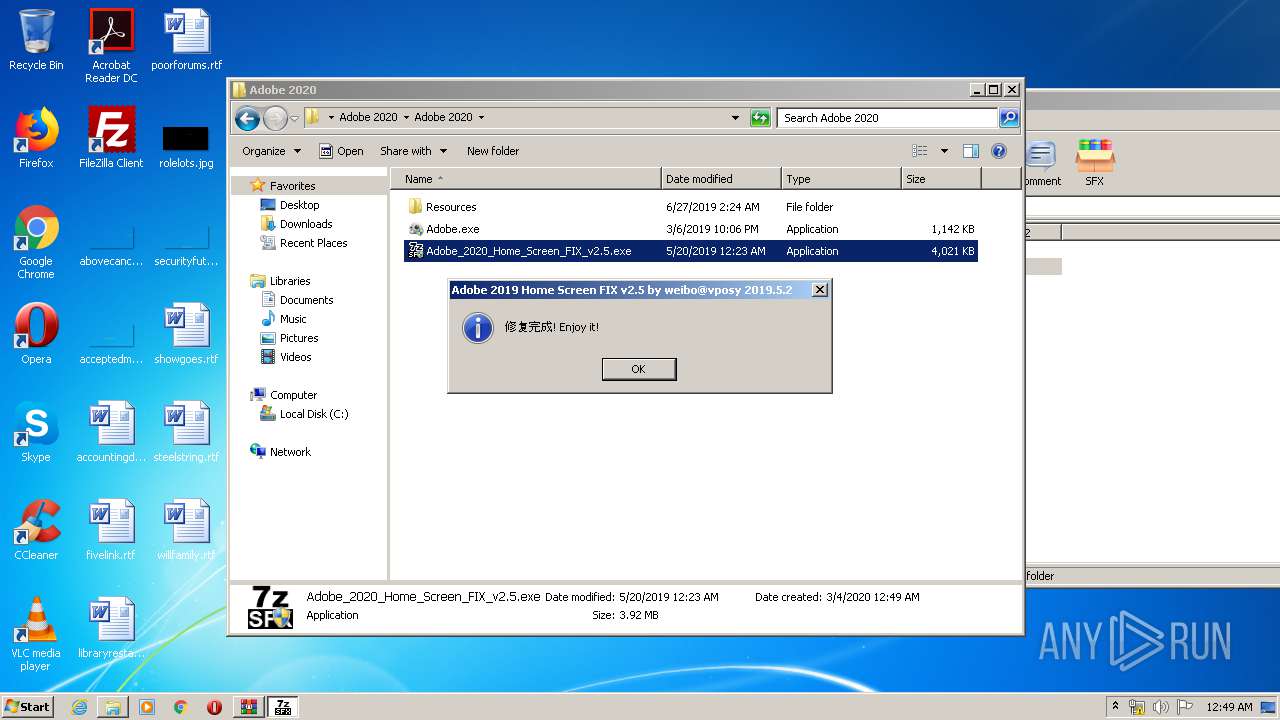
Task: Select Favorites in navigation pane
Action: tap(292, 186)
